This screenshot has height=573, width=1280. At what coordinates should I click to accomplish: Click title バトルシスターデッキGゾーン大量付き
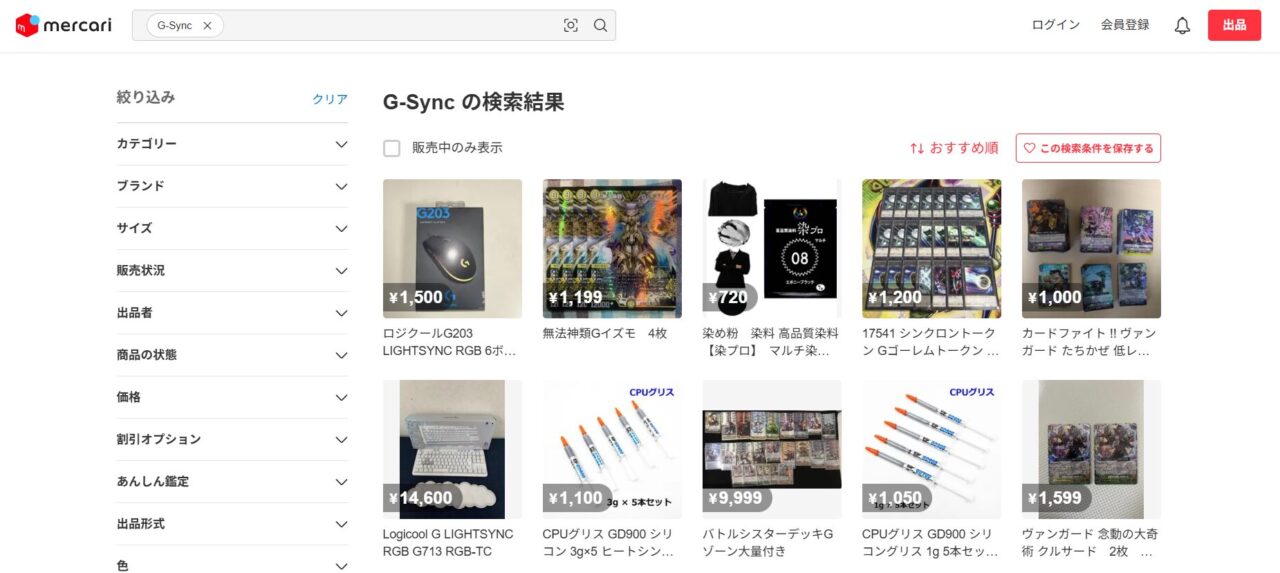click(x=768, y=543)
